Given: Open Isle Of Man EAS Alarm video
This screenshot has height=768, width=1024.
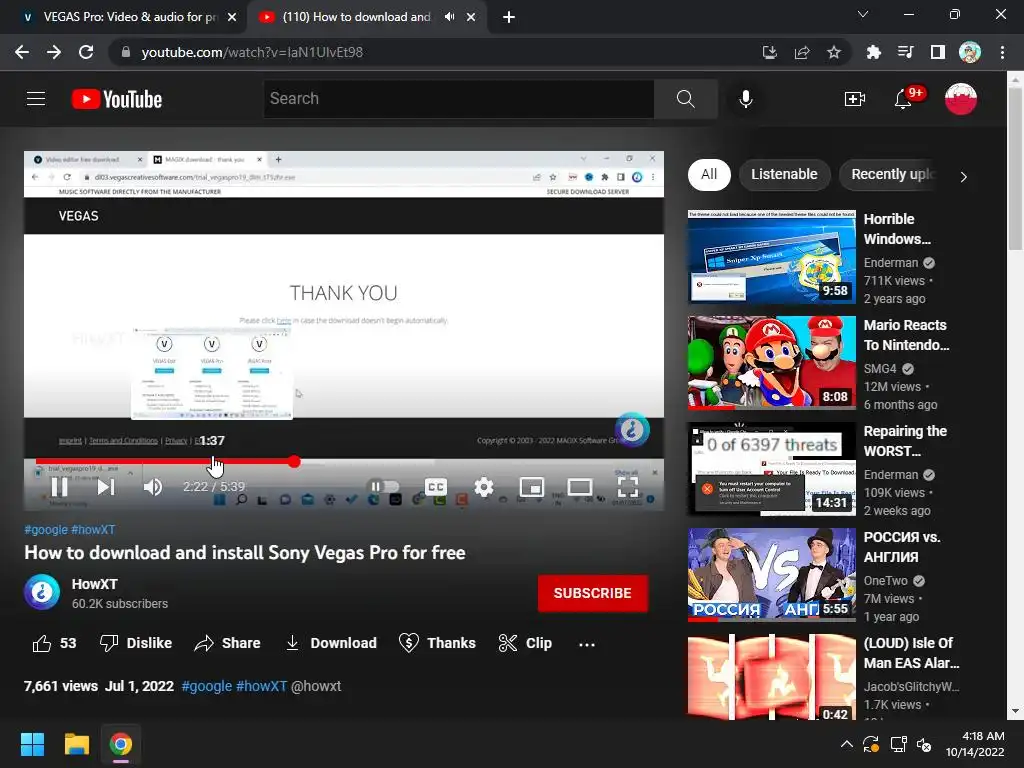Looking at the screenshot, I should point(771,677).
